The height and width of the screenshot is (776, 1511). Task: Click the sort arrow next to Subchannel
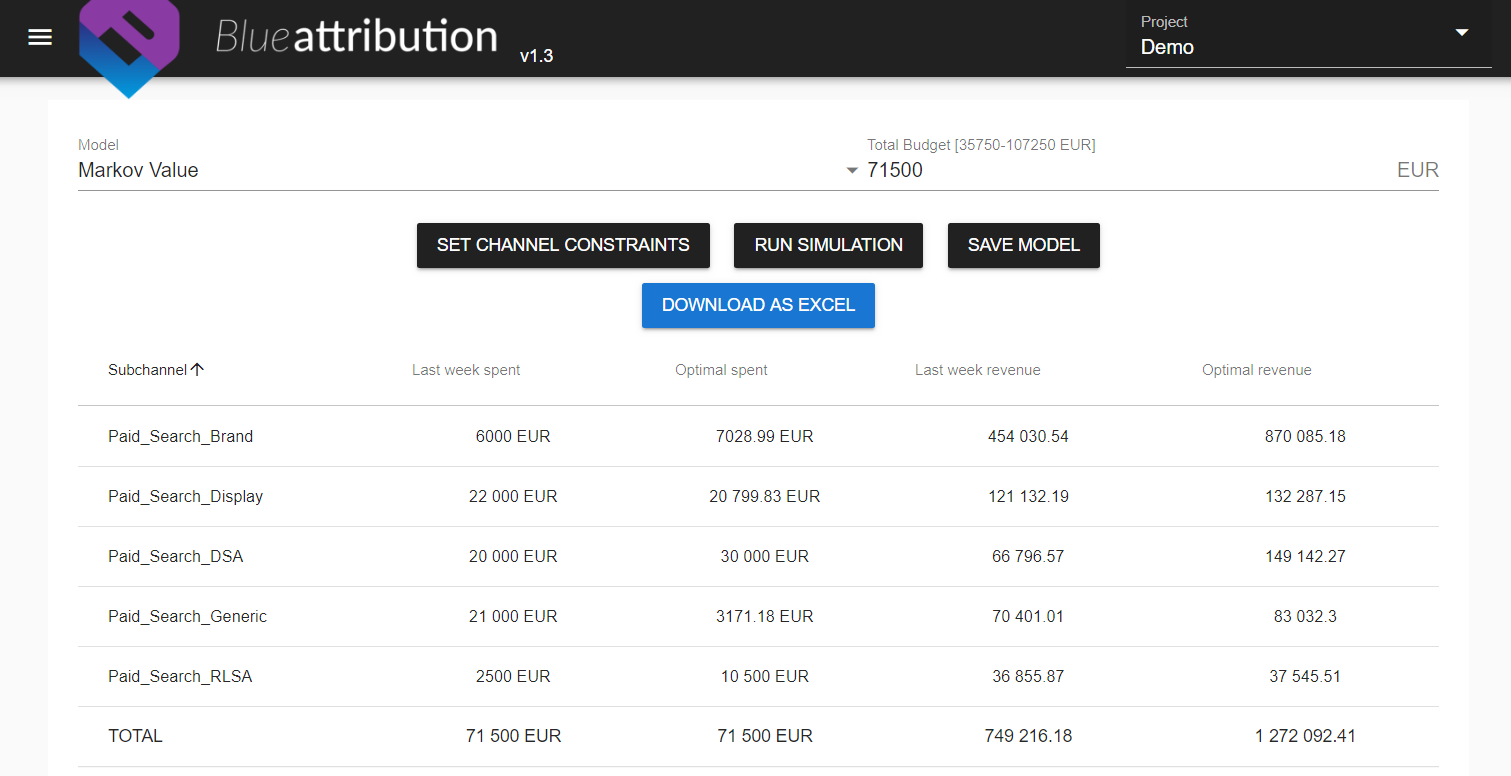(x=197, y=370)
